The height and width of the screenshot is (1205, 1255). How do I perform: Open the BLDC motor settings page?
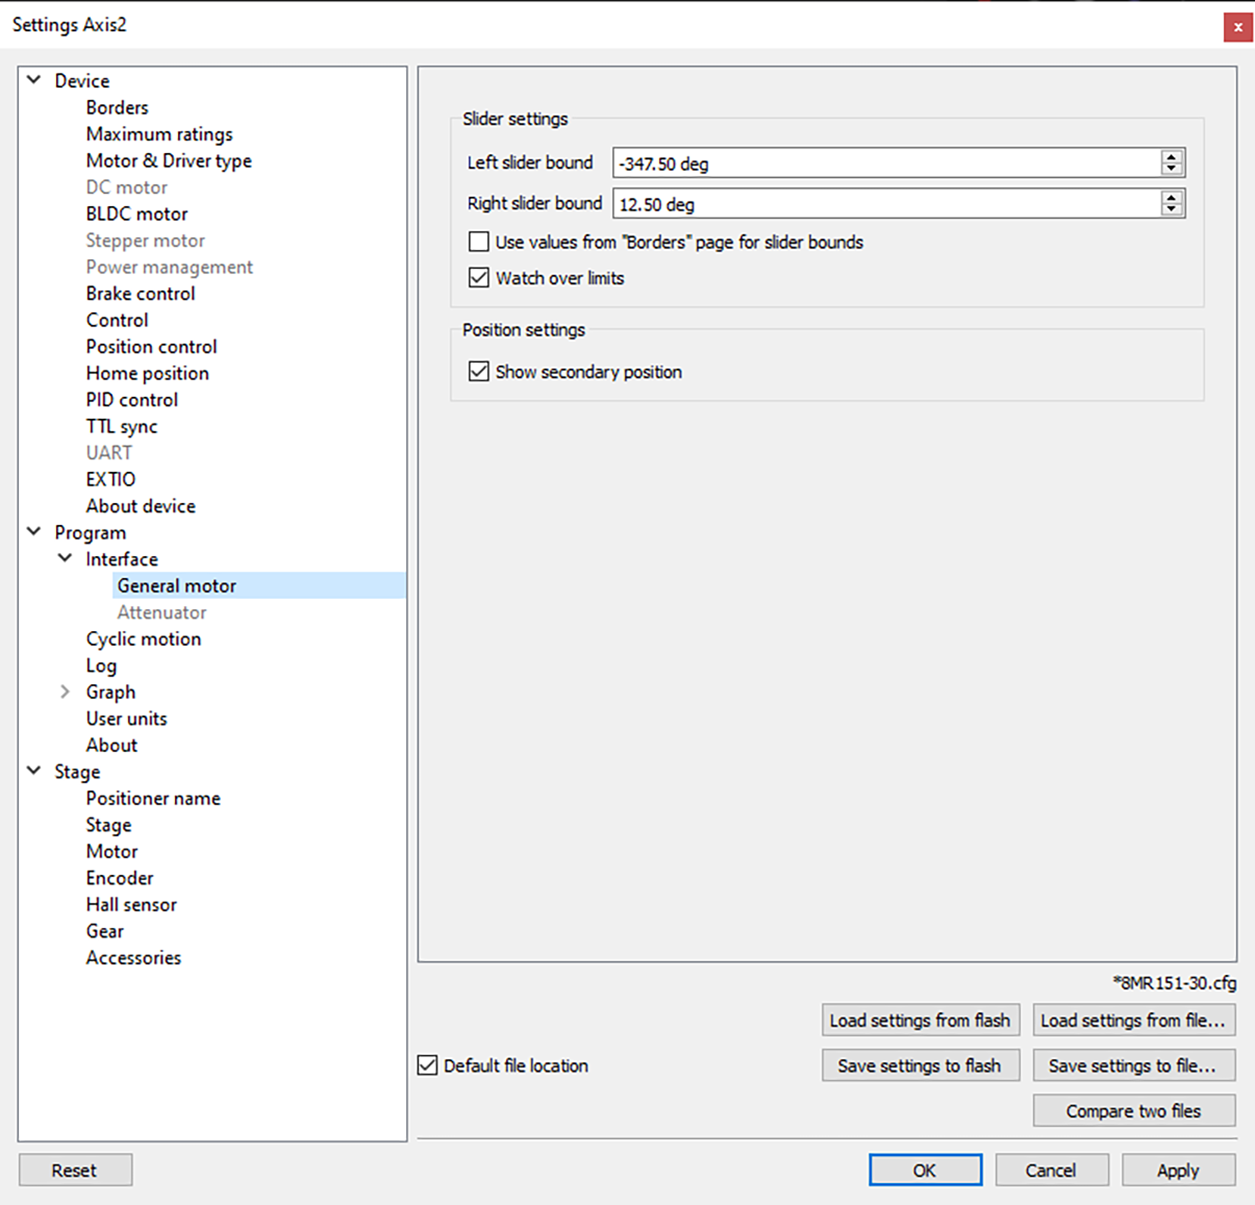point(137,214)
